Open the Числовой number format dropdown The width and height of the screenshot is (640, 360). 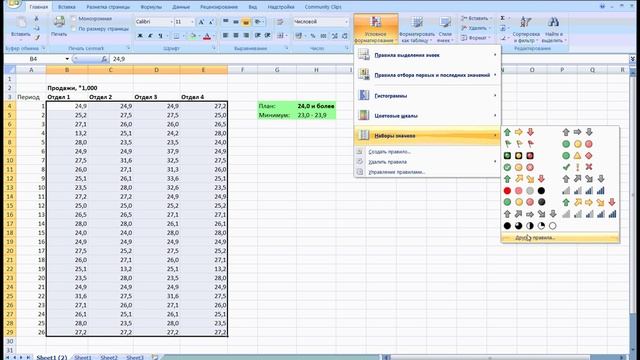tap(346, 22)
